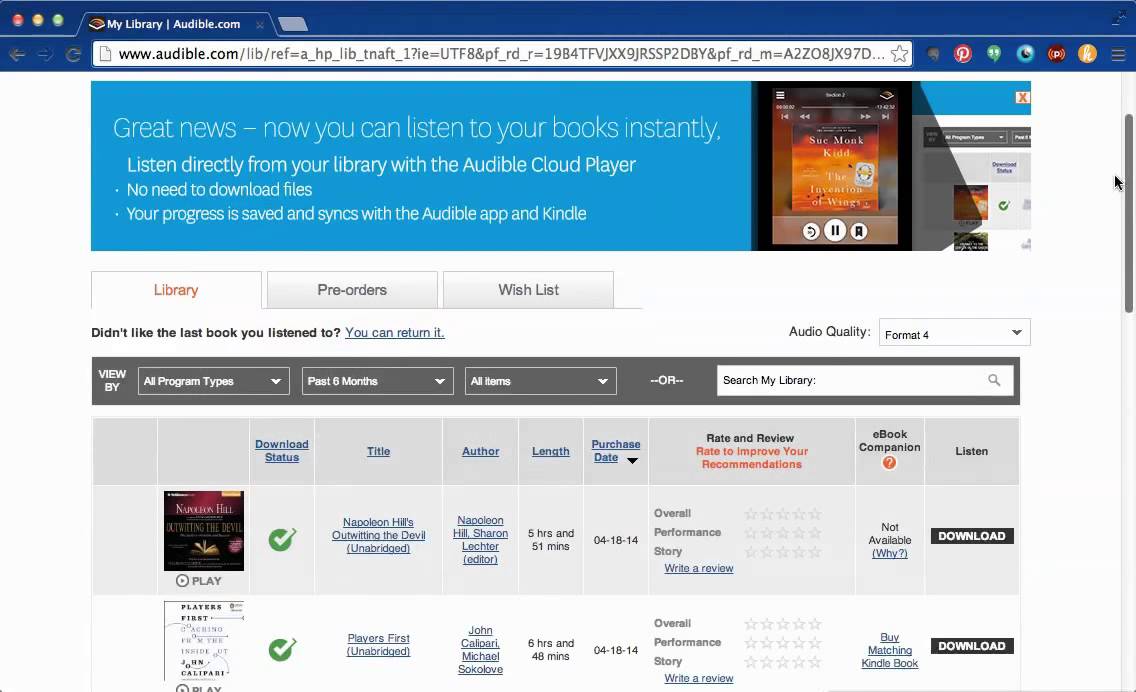The image size is (1136, 692).
Task: Click Outwitting the Devil download status checkmark
Action: (282, 539)
